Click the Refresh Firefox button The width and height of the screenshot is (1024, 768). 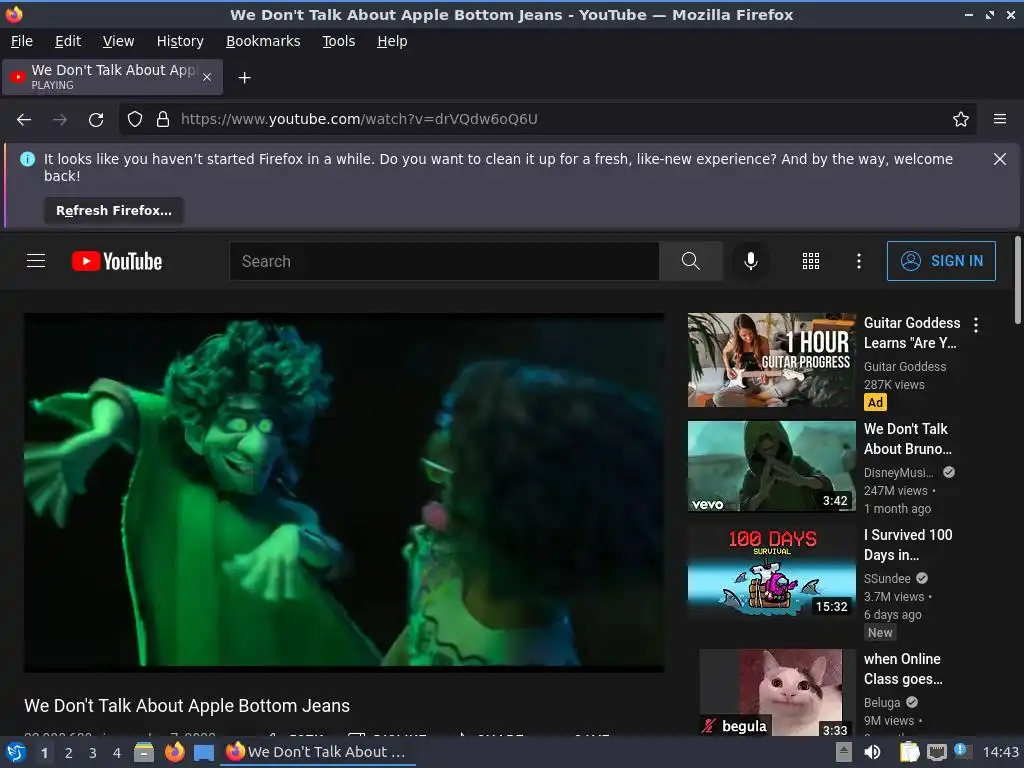(x=114, y=210)
